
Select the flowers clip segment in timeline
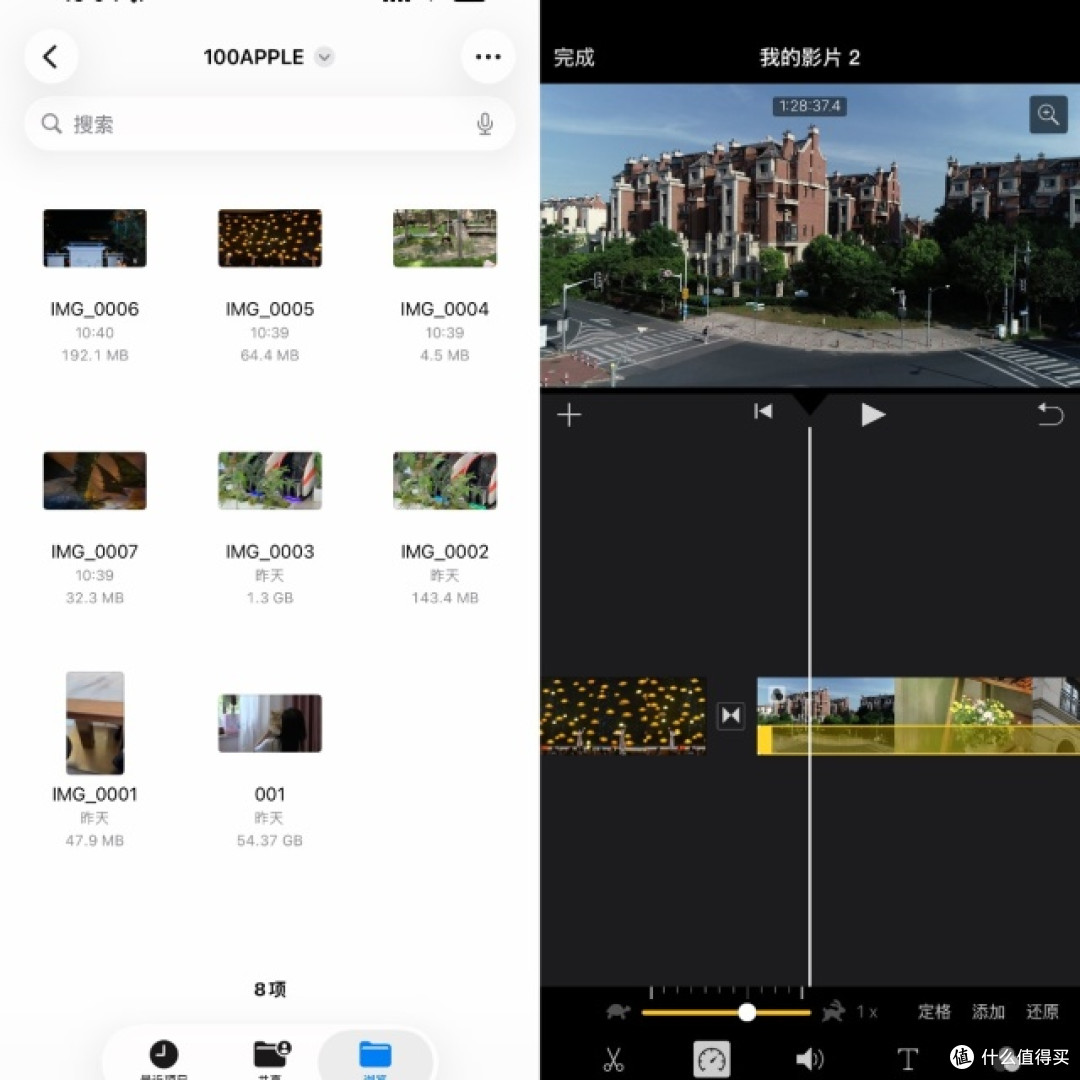[x=962, y=716]
